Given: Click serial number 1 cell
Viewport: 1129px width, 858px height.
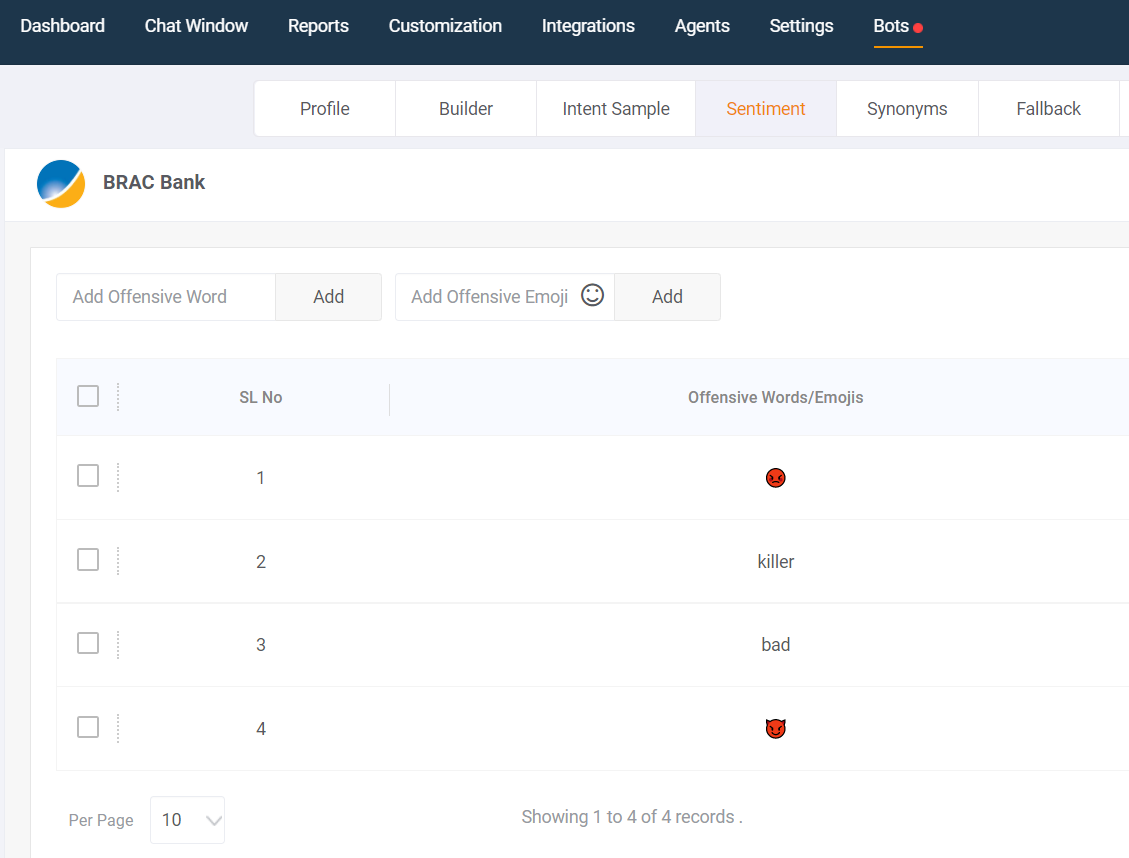Looking at the screenshot, I should click(261, 478).
